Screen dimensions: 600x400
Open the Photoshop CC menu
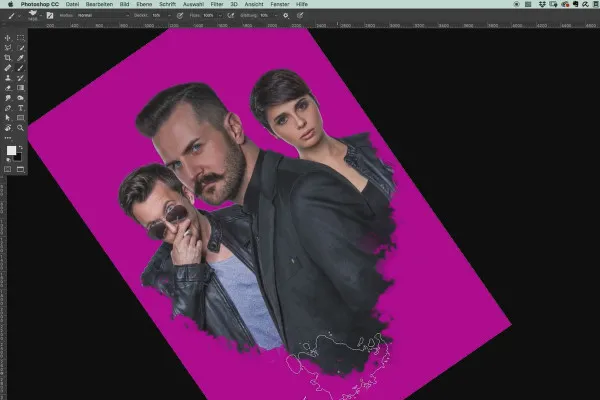coord(39,4)
